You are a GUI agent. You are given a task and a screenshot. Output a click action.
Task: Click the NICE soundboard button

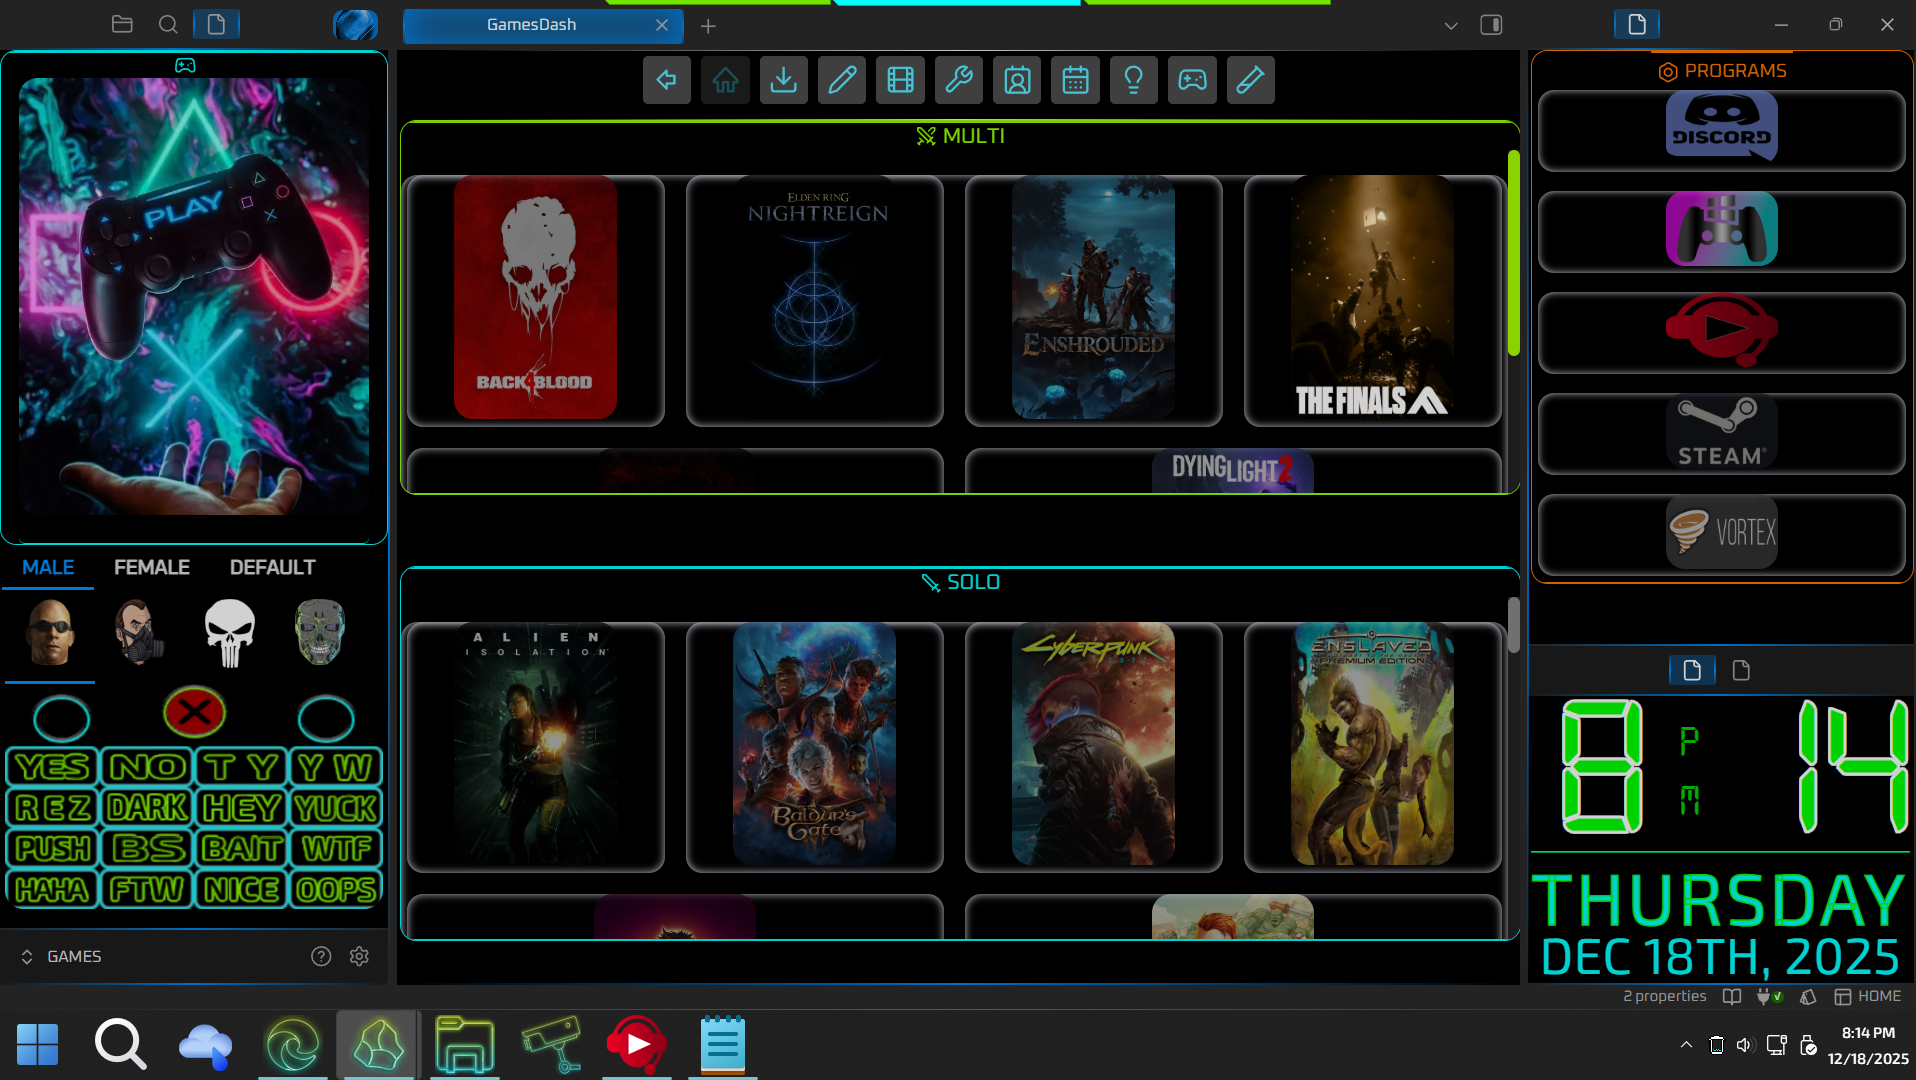[242, 889]
